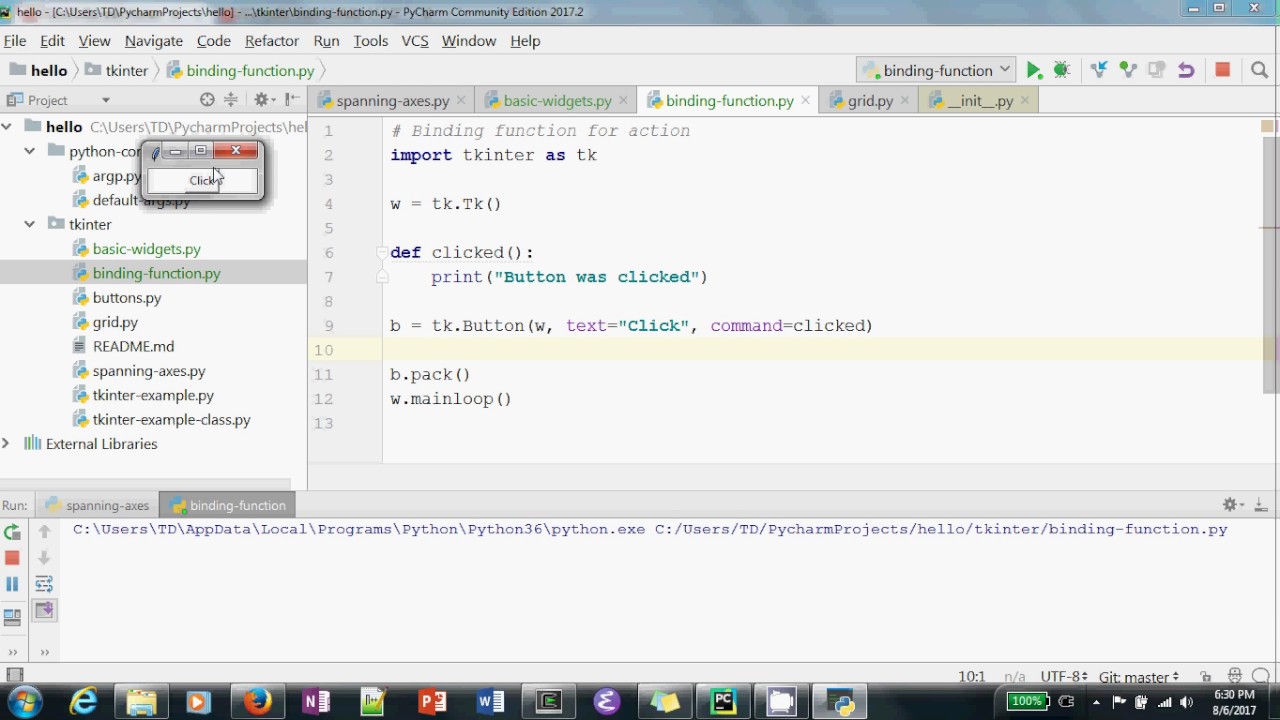This screenshot has height=720, width=1280.
Task: Open the Windows Start menu
Action: coord(24,702)
